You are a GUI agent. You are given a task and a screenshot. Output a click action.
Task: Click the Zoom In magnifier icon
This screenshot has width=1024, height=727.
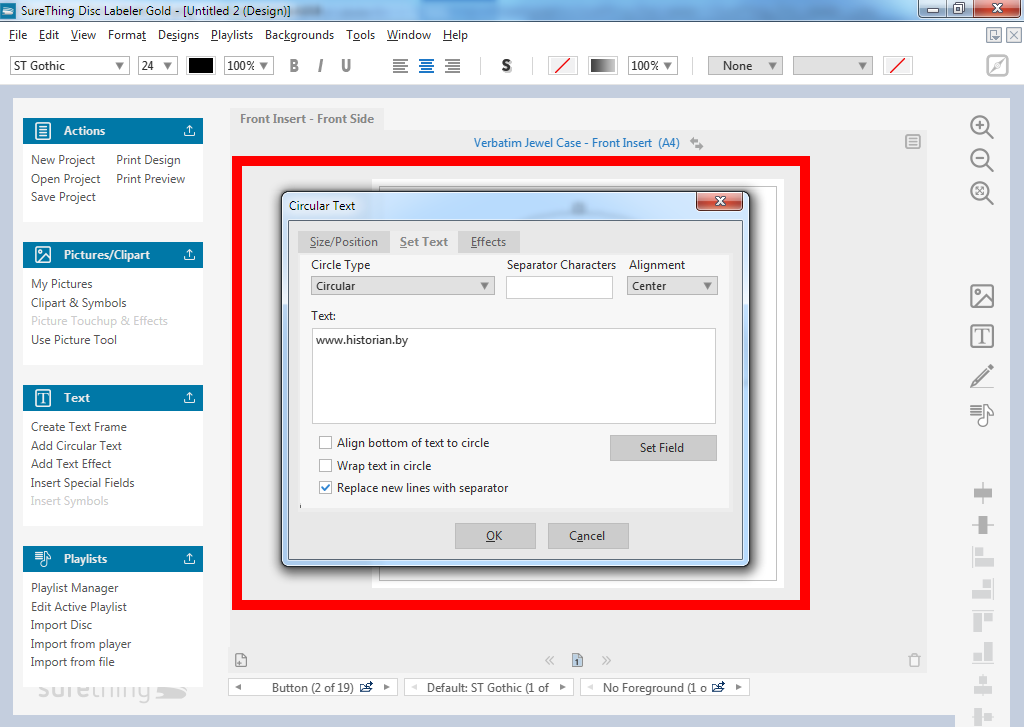point(982,127)
